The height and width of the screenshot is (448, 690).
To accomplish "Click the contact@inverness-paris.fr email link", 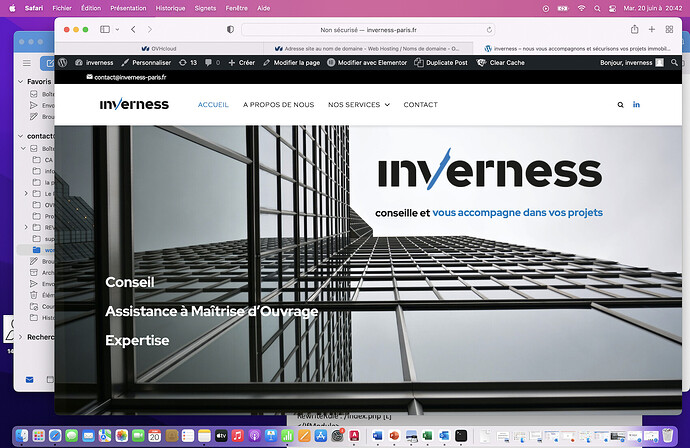I will (126, 77).
